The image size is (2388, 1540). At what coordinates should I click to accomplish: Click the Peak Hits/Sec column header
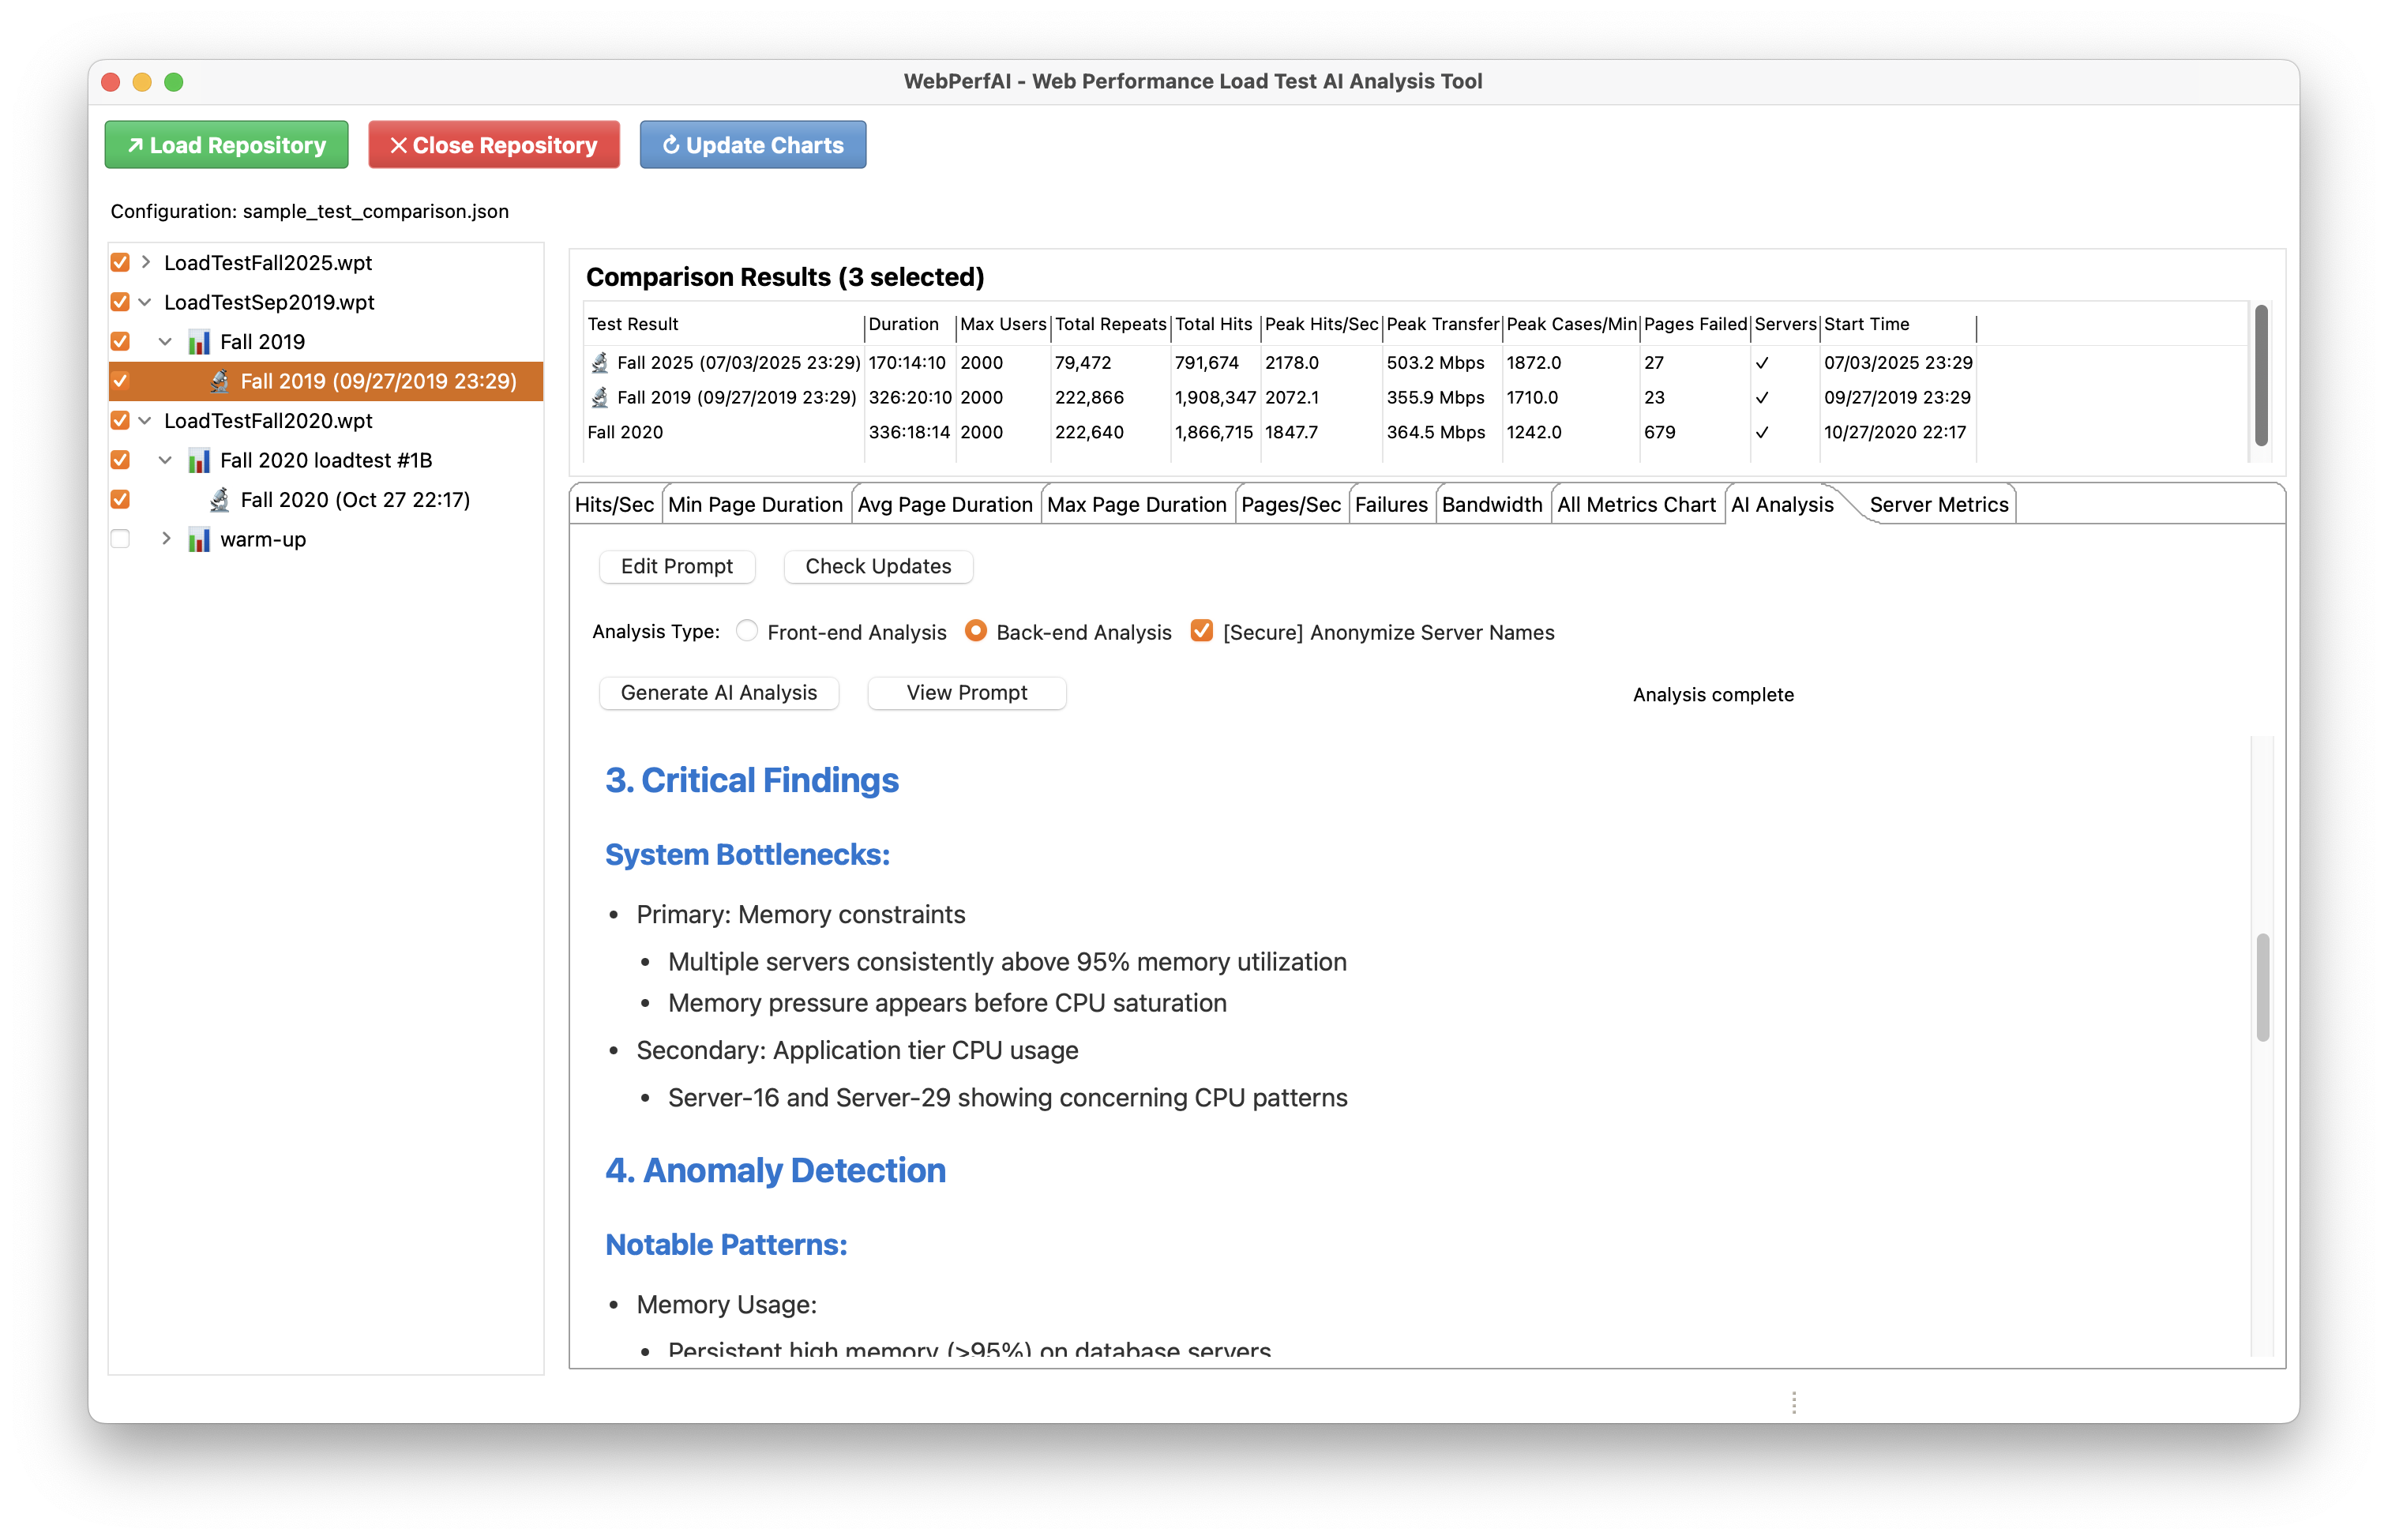coord(1320,324)
